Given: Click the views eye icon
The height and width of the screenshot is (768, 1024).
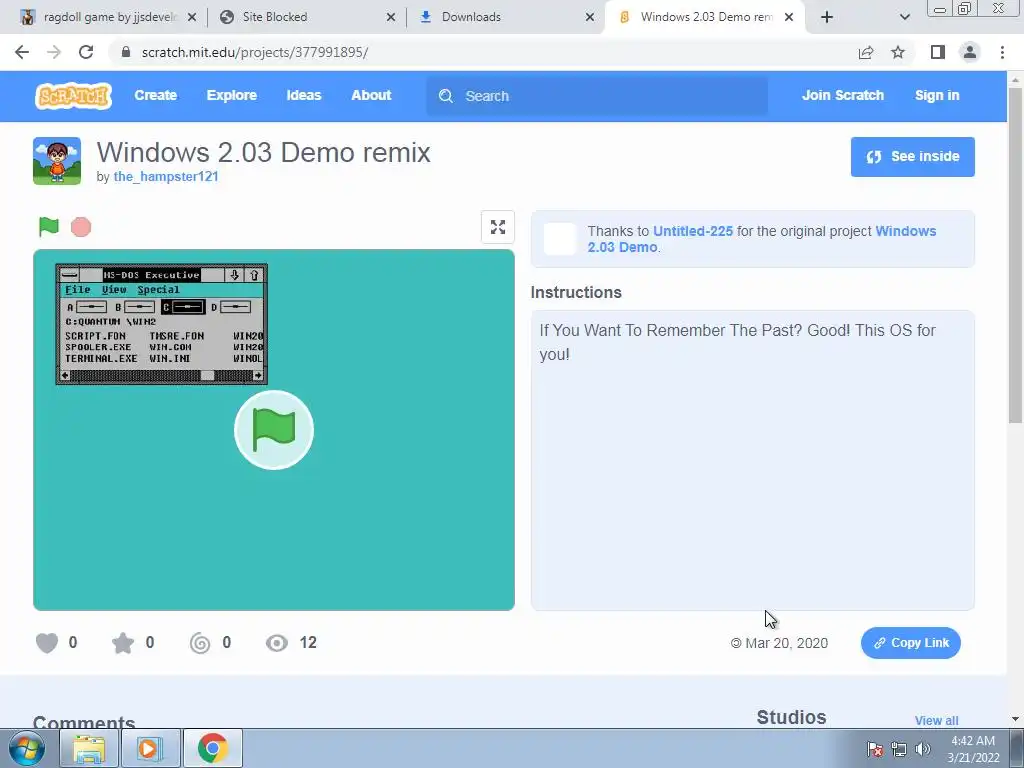Looking at the screenshot, I should point(277,643).
